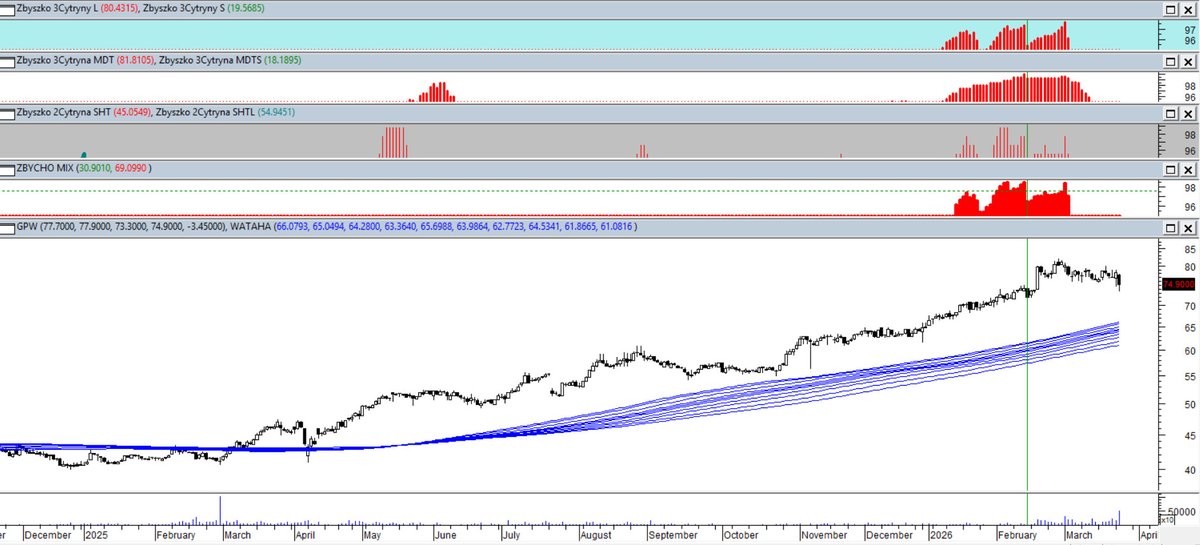
Task: Click the 55 level on price scale
Action: pyautogui.click(x=1190, y=377)
